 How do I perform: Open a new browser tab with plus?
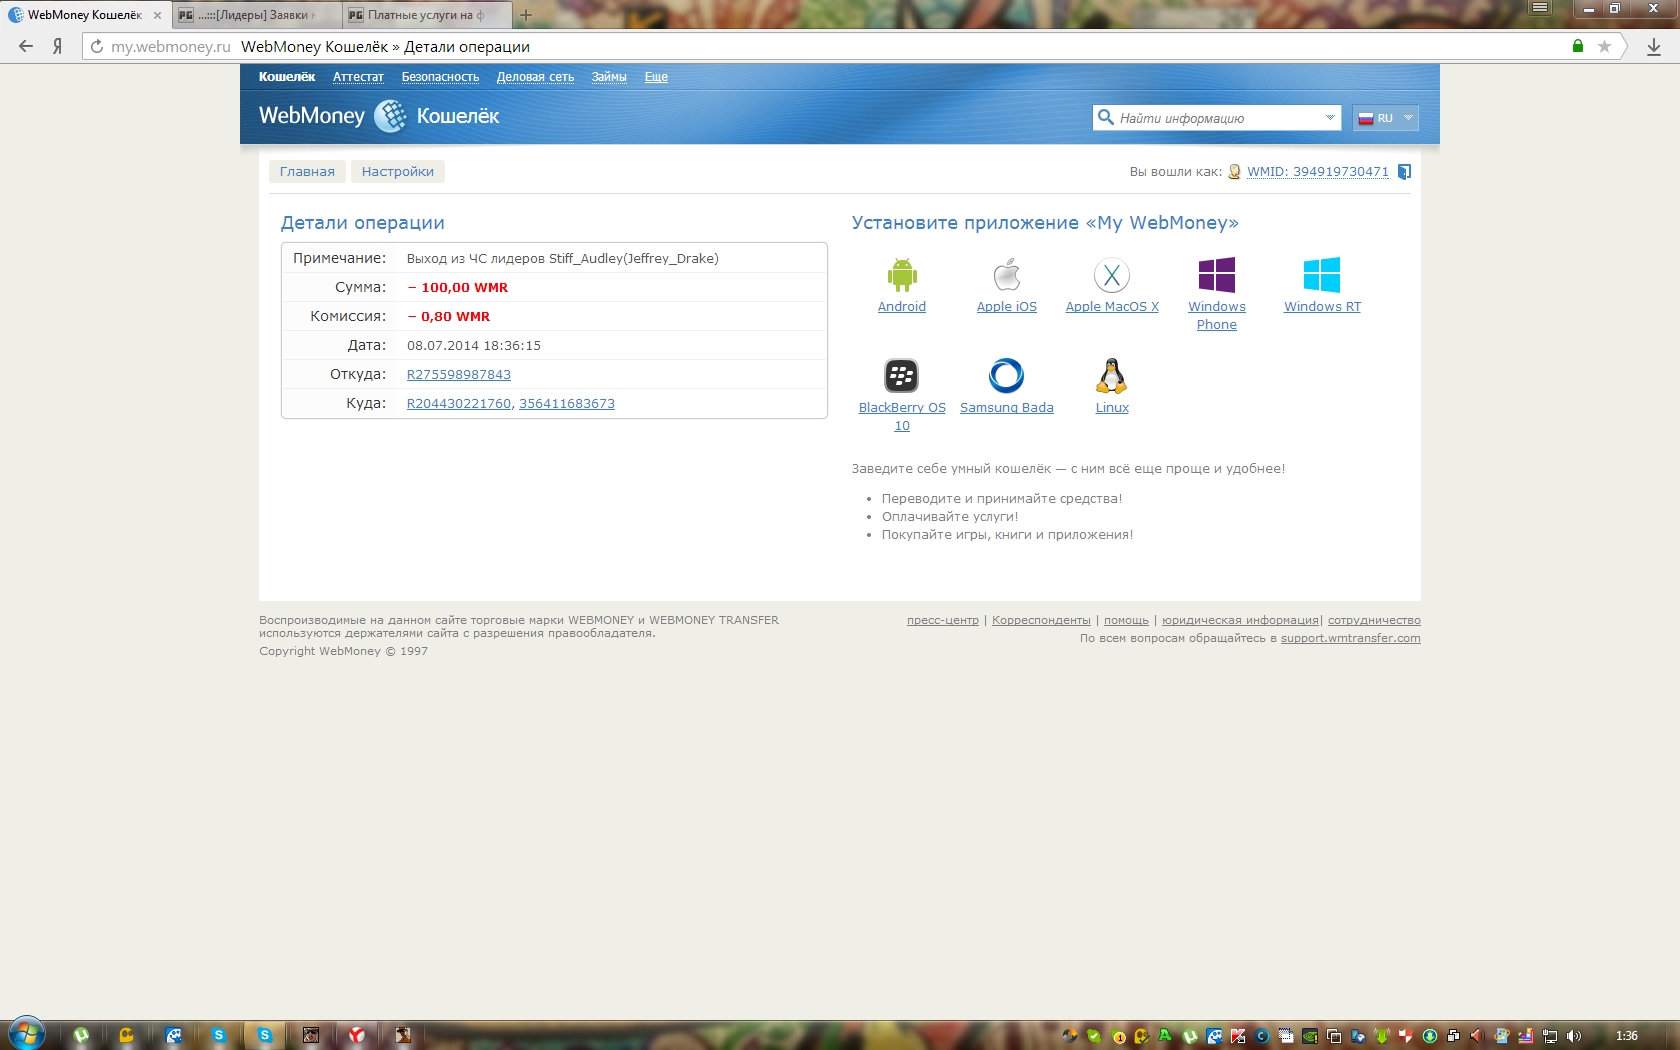click(x=526, y=15)
